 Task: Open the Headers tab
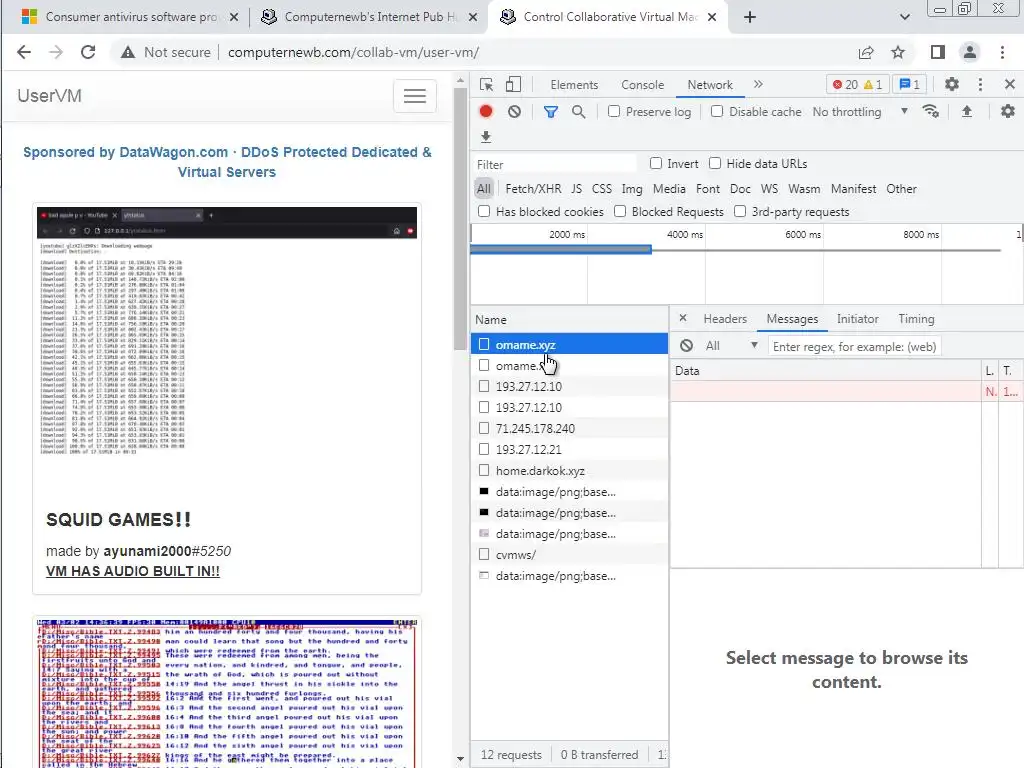[725, 319]
